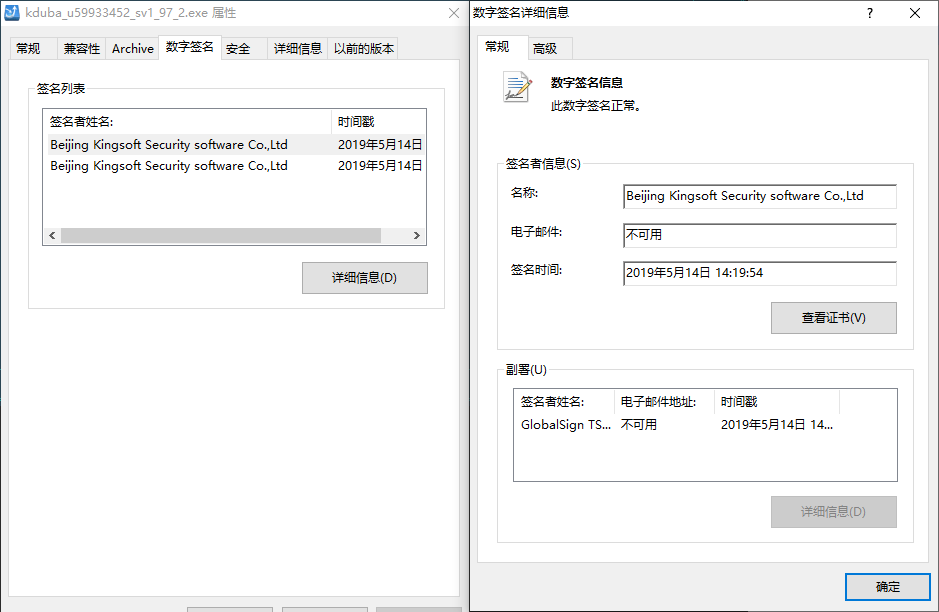Open the 兼容性 tab
This screenshot has height=612, width=939.
tap(82, 48)
